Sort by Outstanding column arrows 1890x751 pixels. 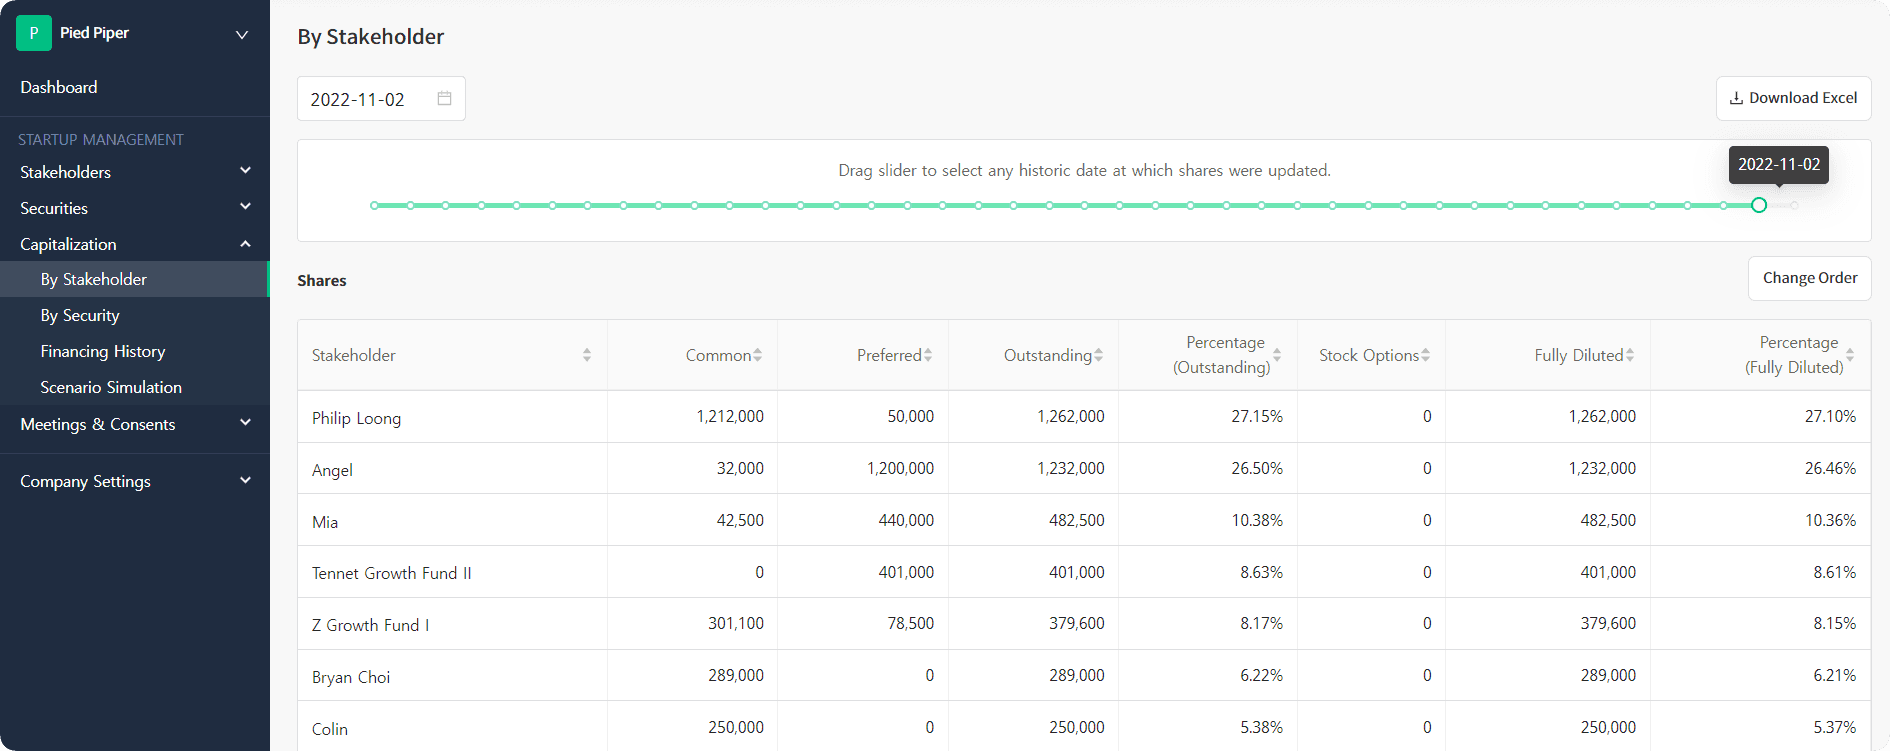click(x=1099, y=355)
